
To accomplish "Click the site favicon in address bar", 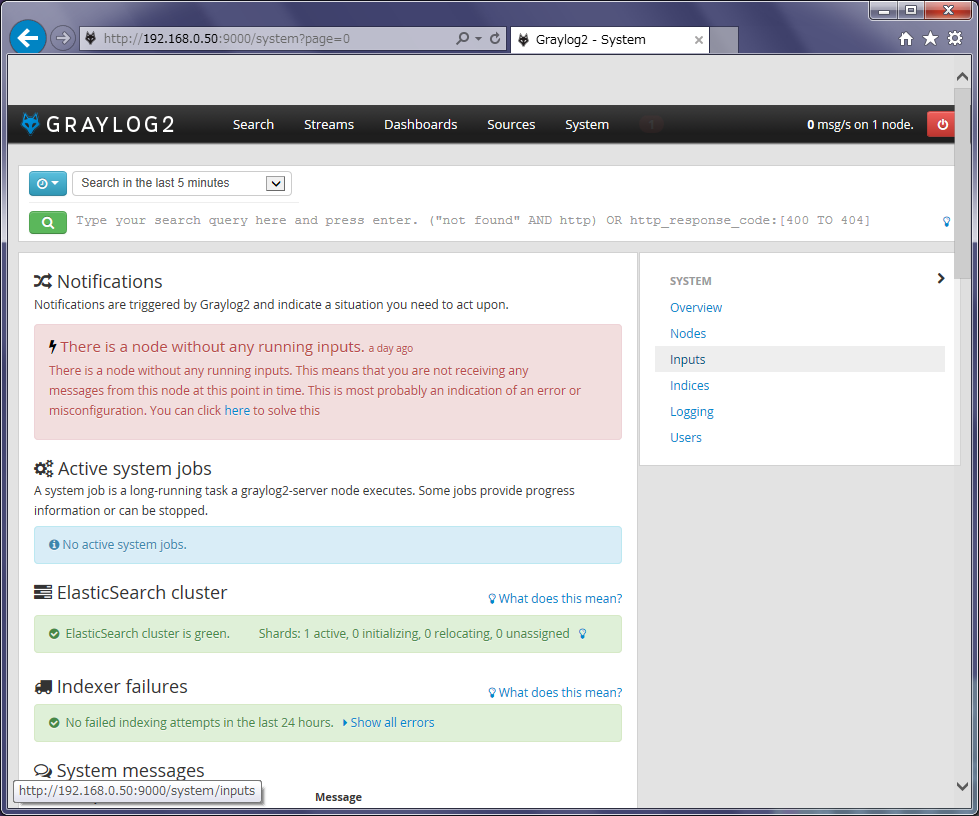I will (x=91, y=39).
